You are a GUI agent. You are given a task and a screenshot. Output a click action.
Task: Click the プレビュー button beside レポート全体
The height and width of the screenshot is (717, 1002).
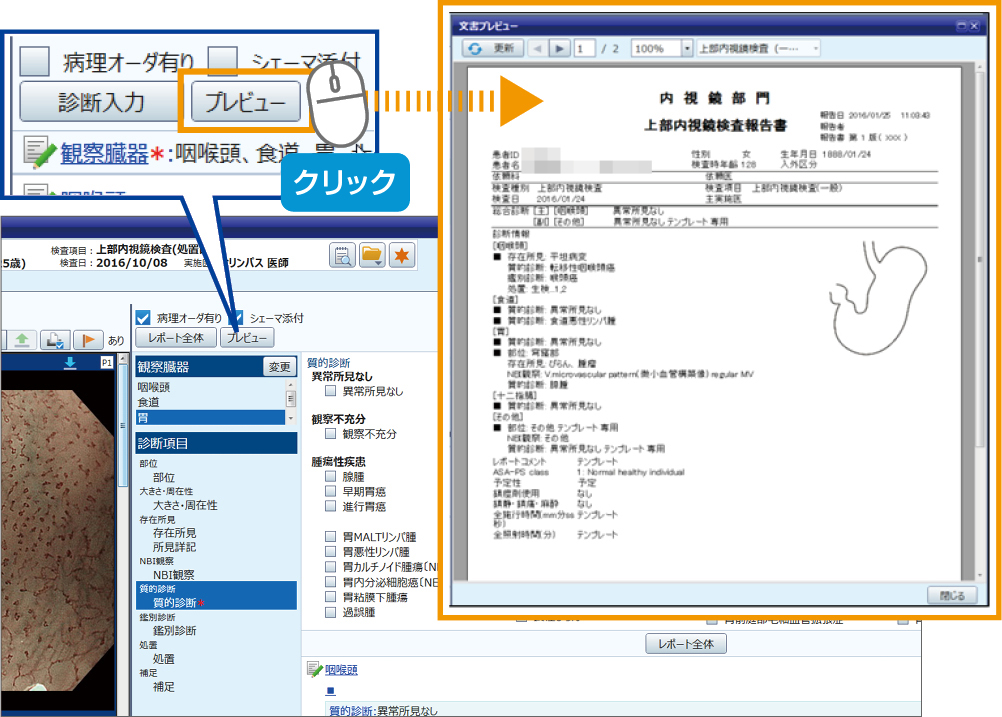coord(246,338)
